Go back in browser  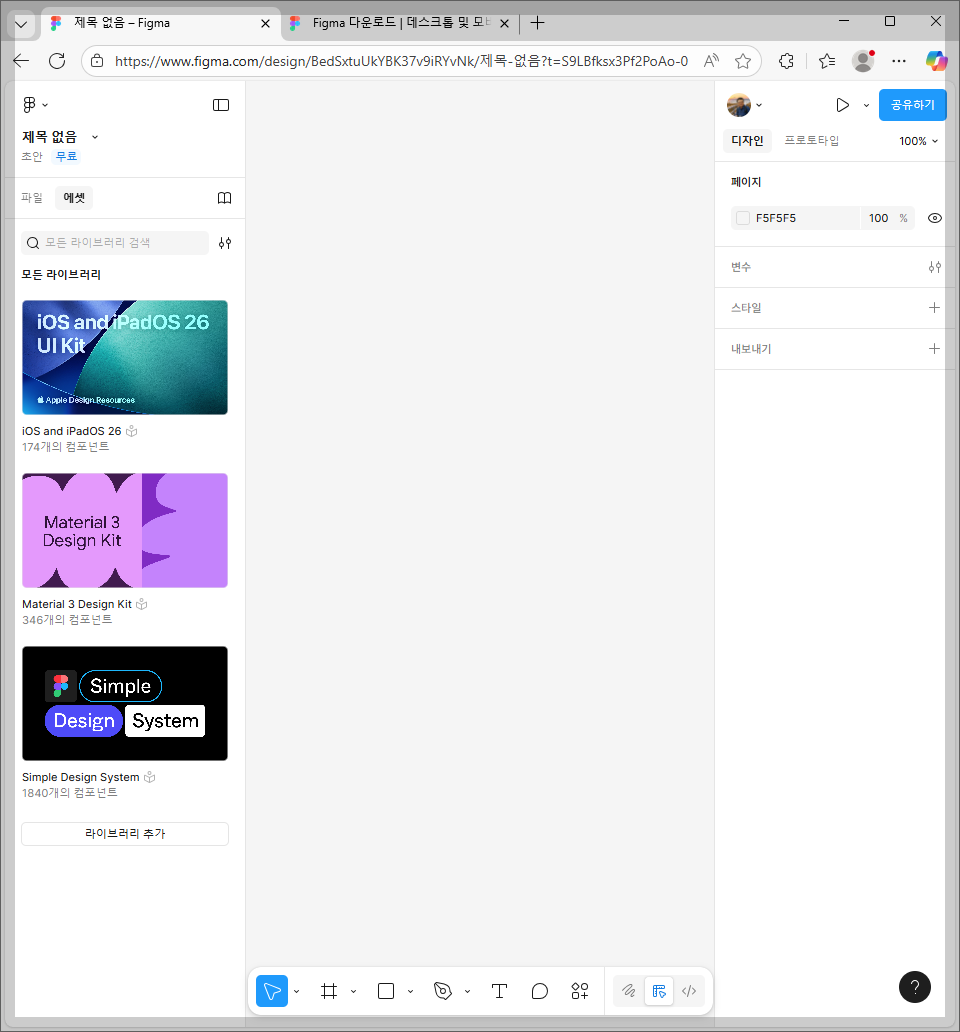pos(21,61)
